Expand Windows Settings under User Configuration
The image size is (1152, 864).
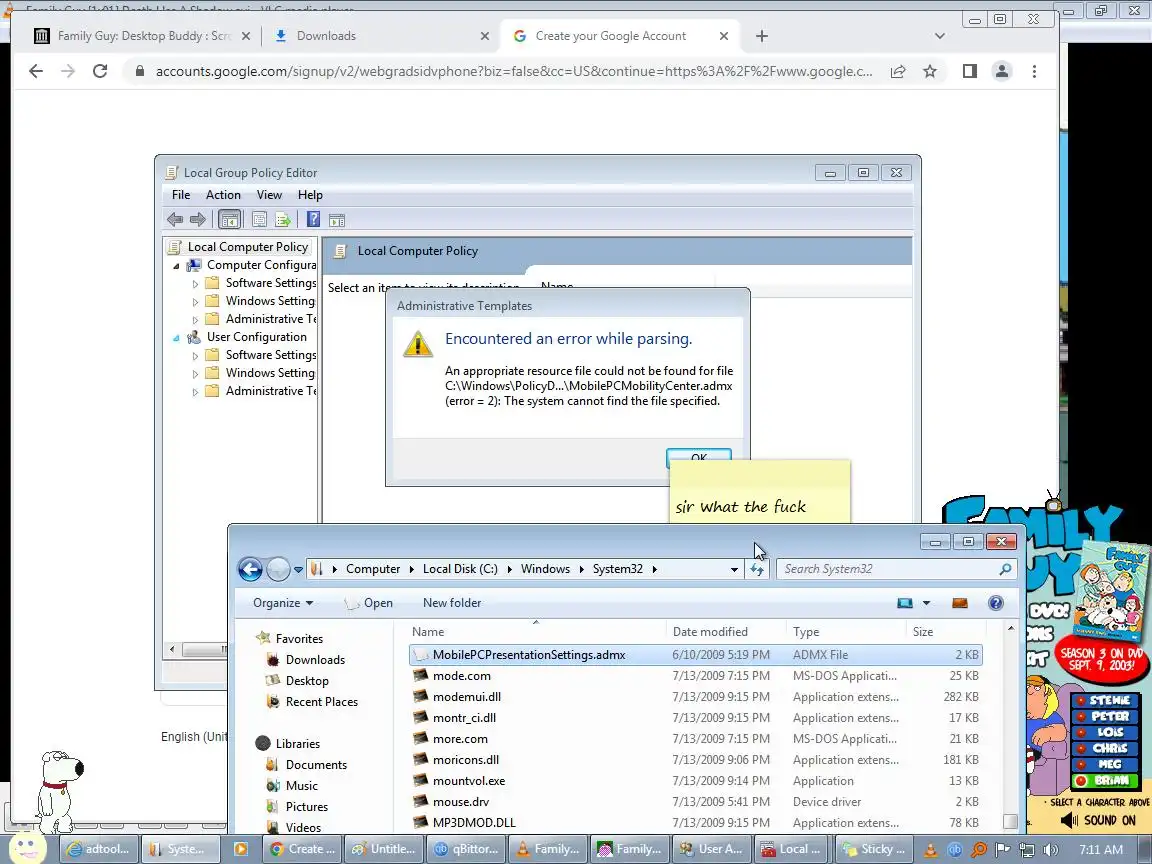[x=195, y=374]
